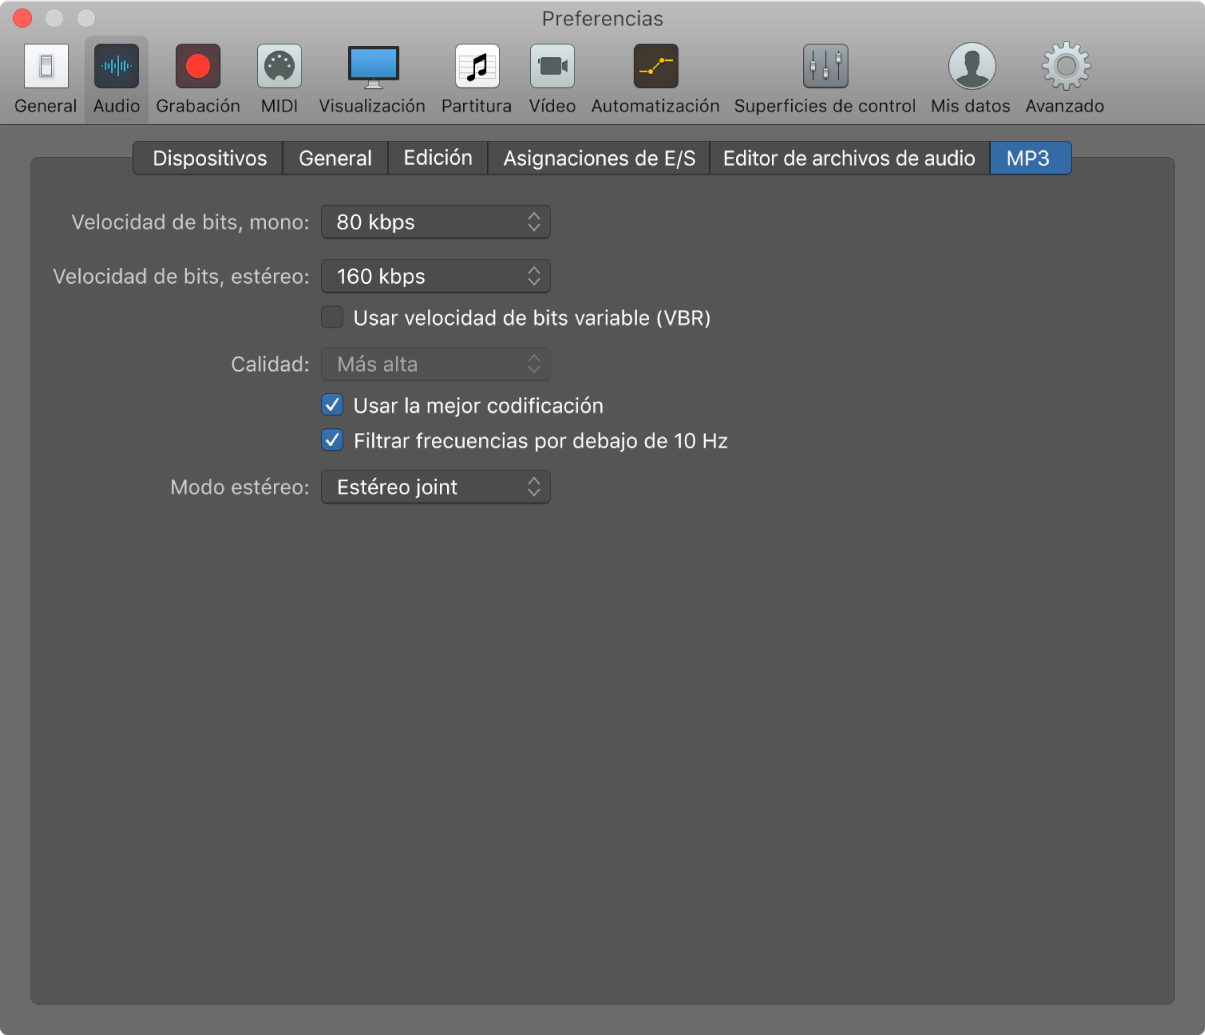Select the Vídeo camera icon
Viewport: 1205px width, 1035px height.
pyautogui.click(x=552, y=68)
